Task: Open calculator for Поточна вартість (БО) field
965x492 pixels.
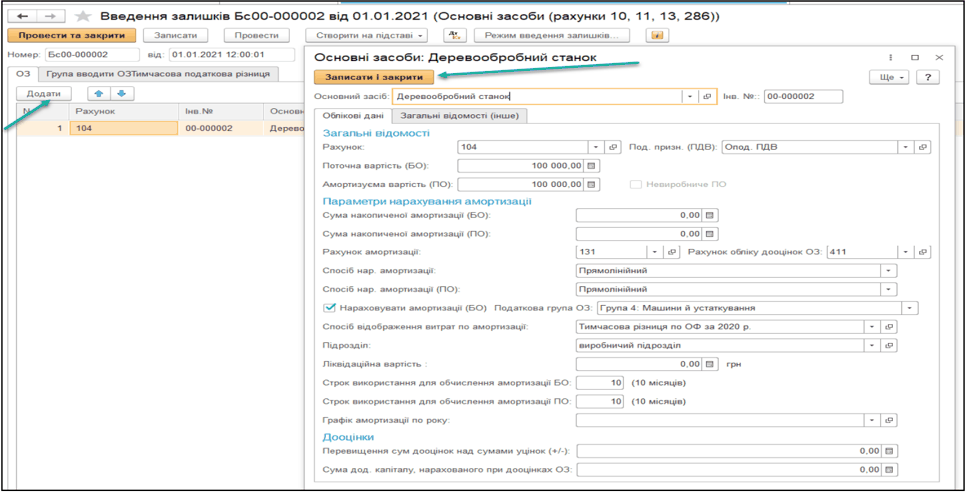Action: tap(592, 166)
